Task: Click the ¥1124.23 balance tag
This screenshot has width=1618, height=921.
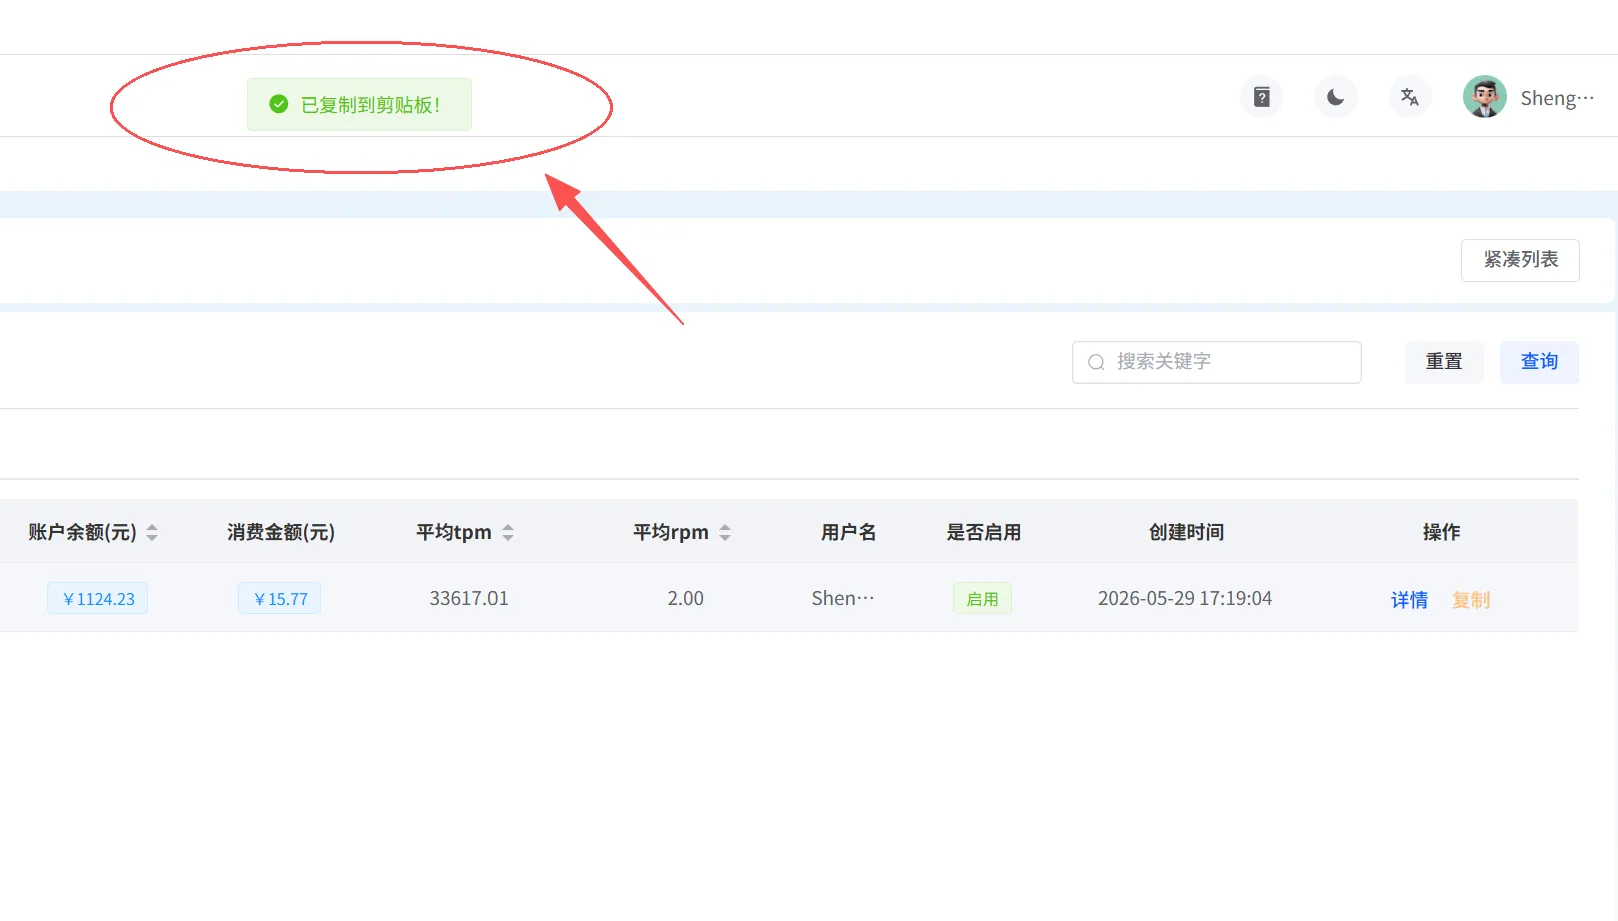Action: tap(98, 599)
